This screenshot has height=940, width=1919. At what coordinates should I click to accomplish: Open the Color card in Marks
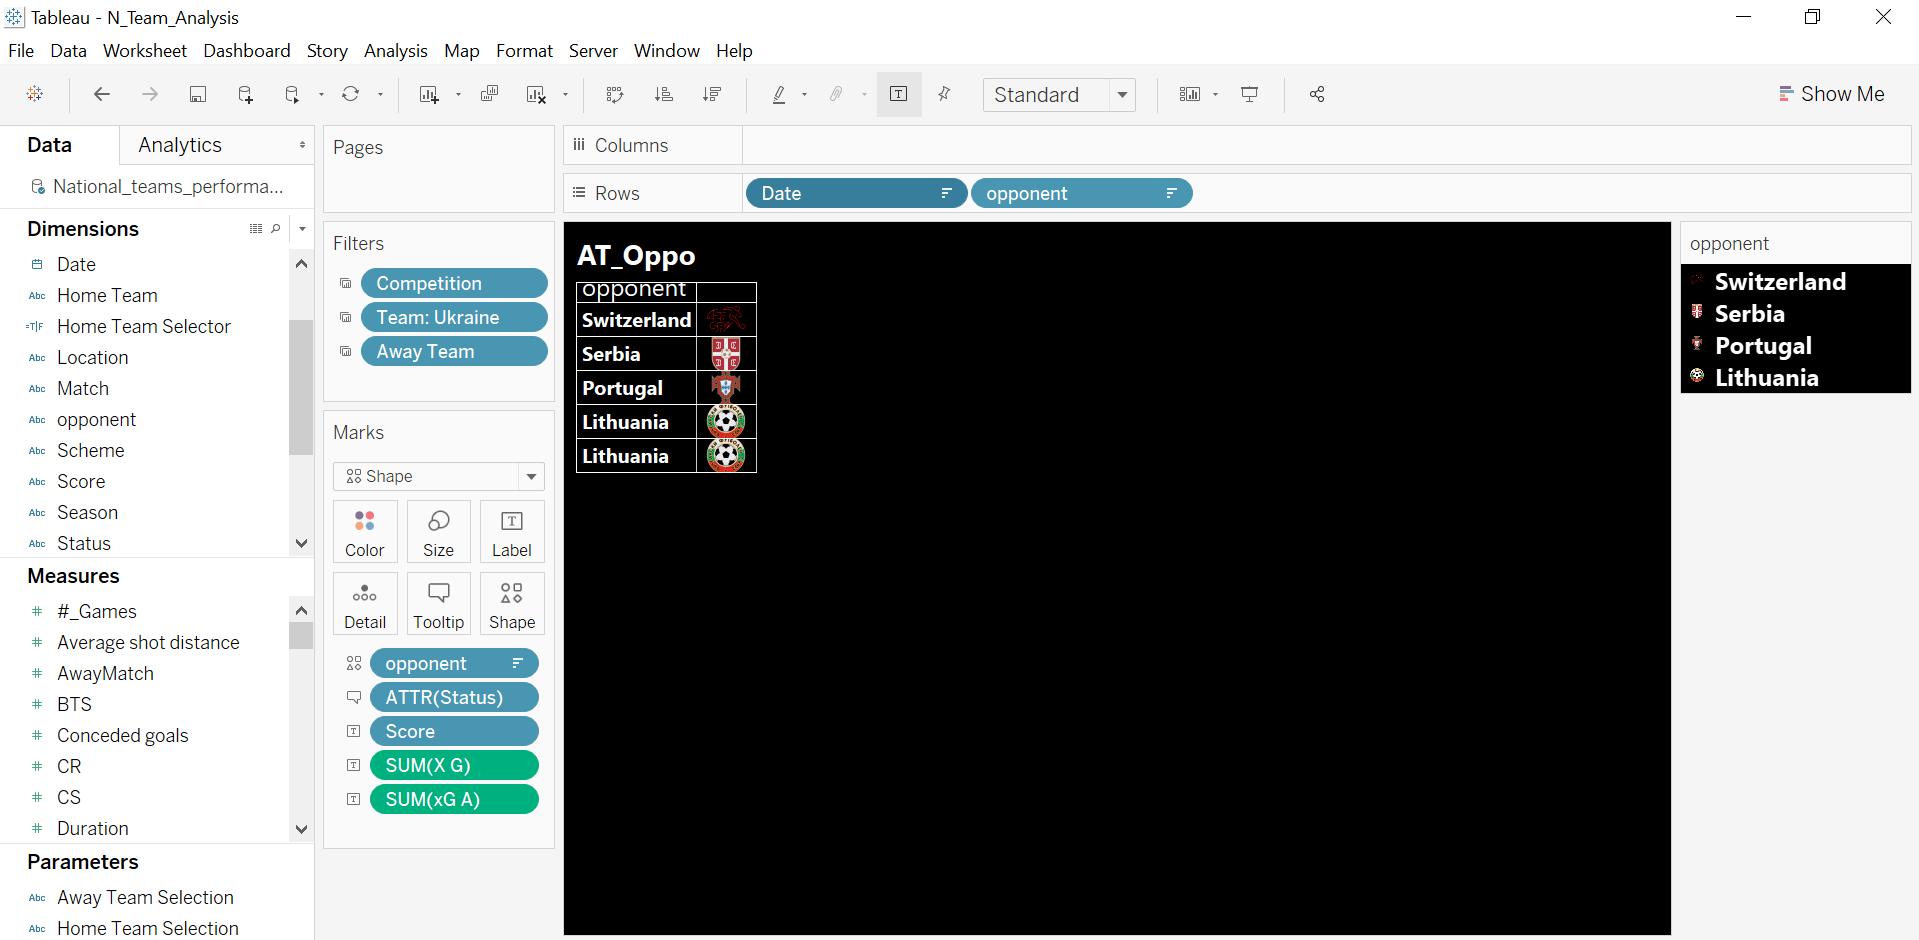coord(364,531)
